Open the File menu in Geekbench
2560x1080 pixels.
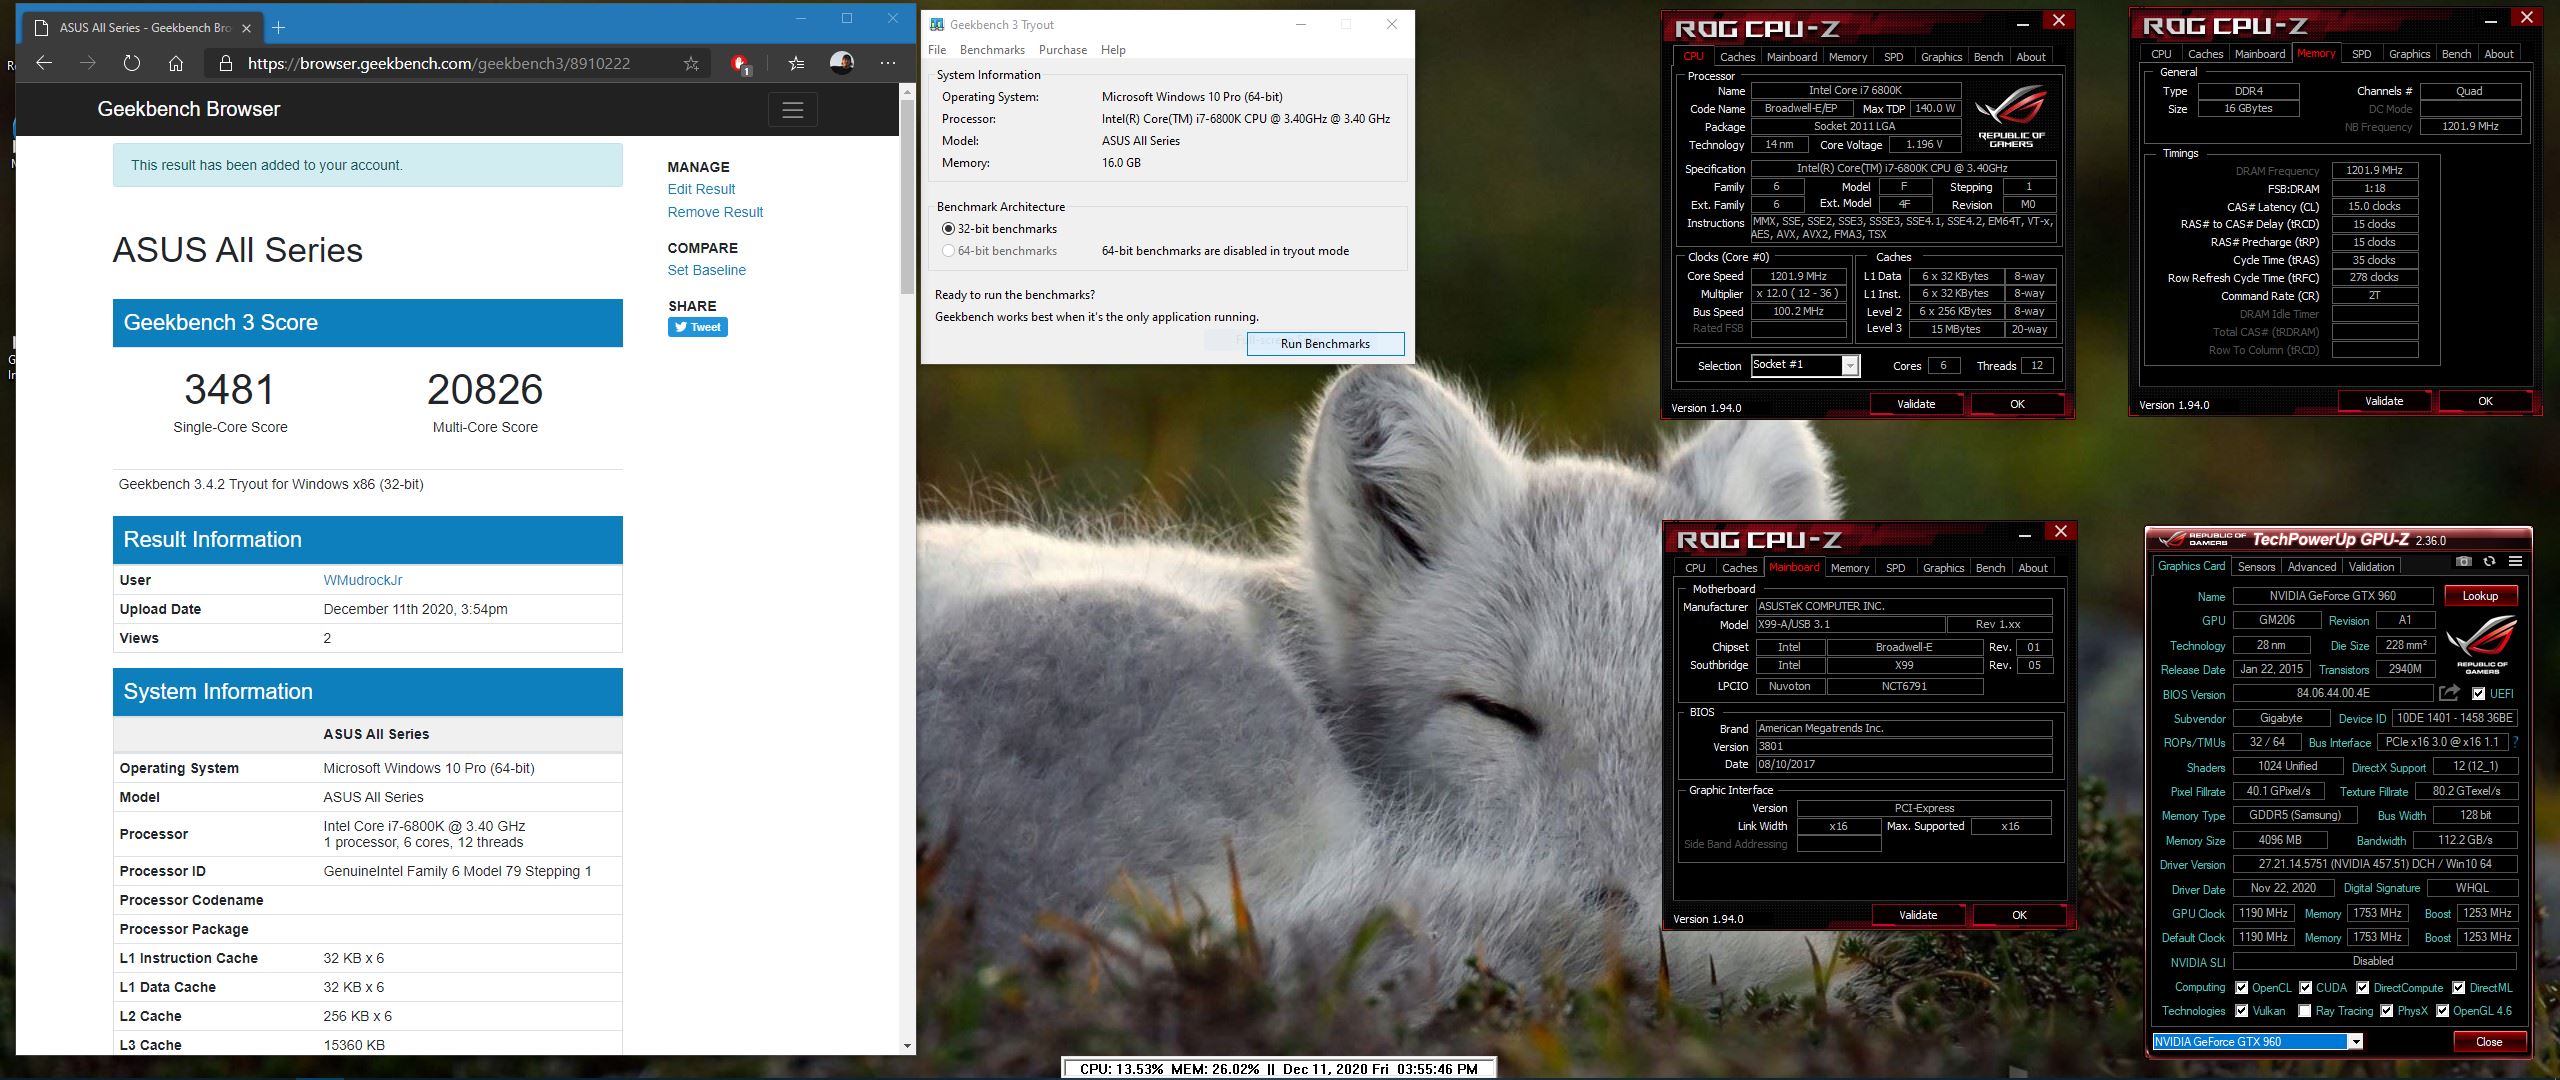(937, 50)
